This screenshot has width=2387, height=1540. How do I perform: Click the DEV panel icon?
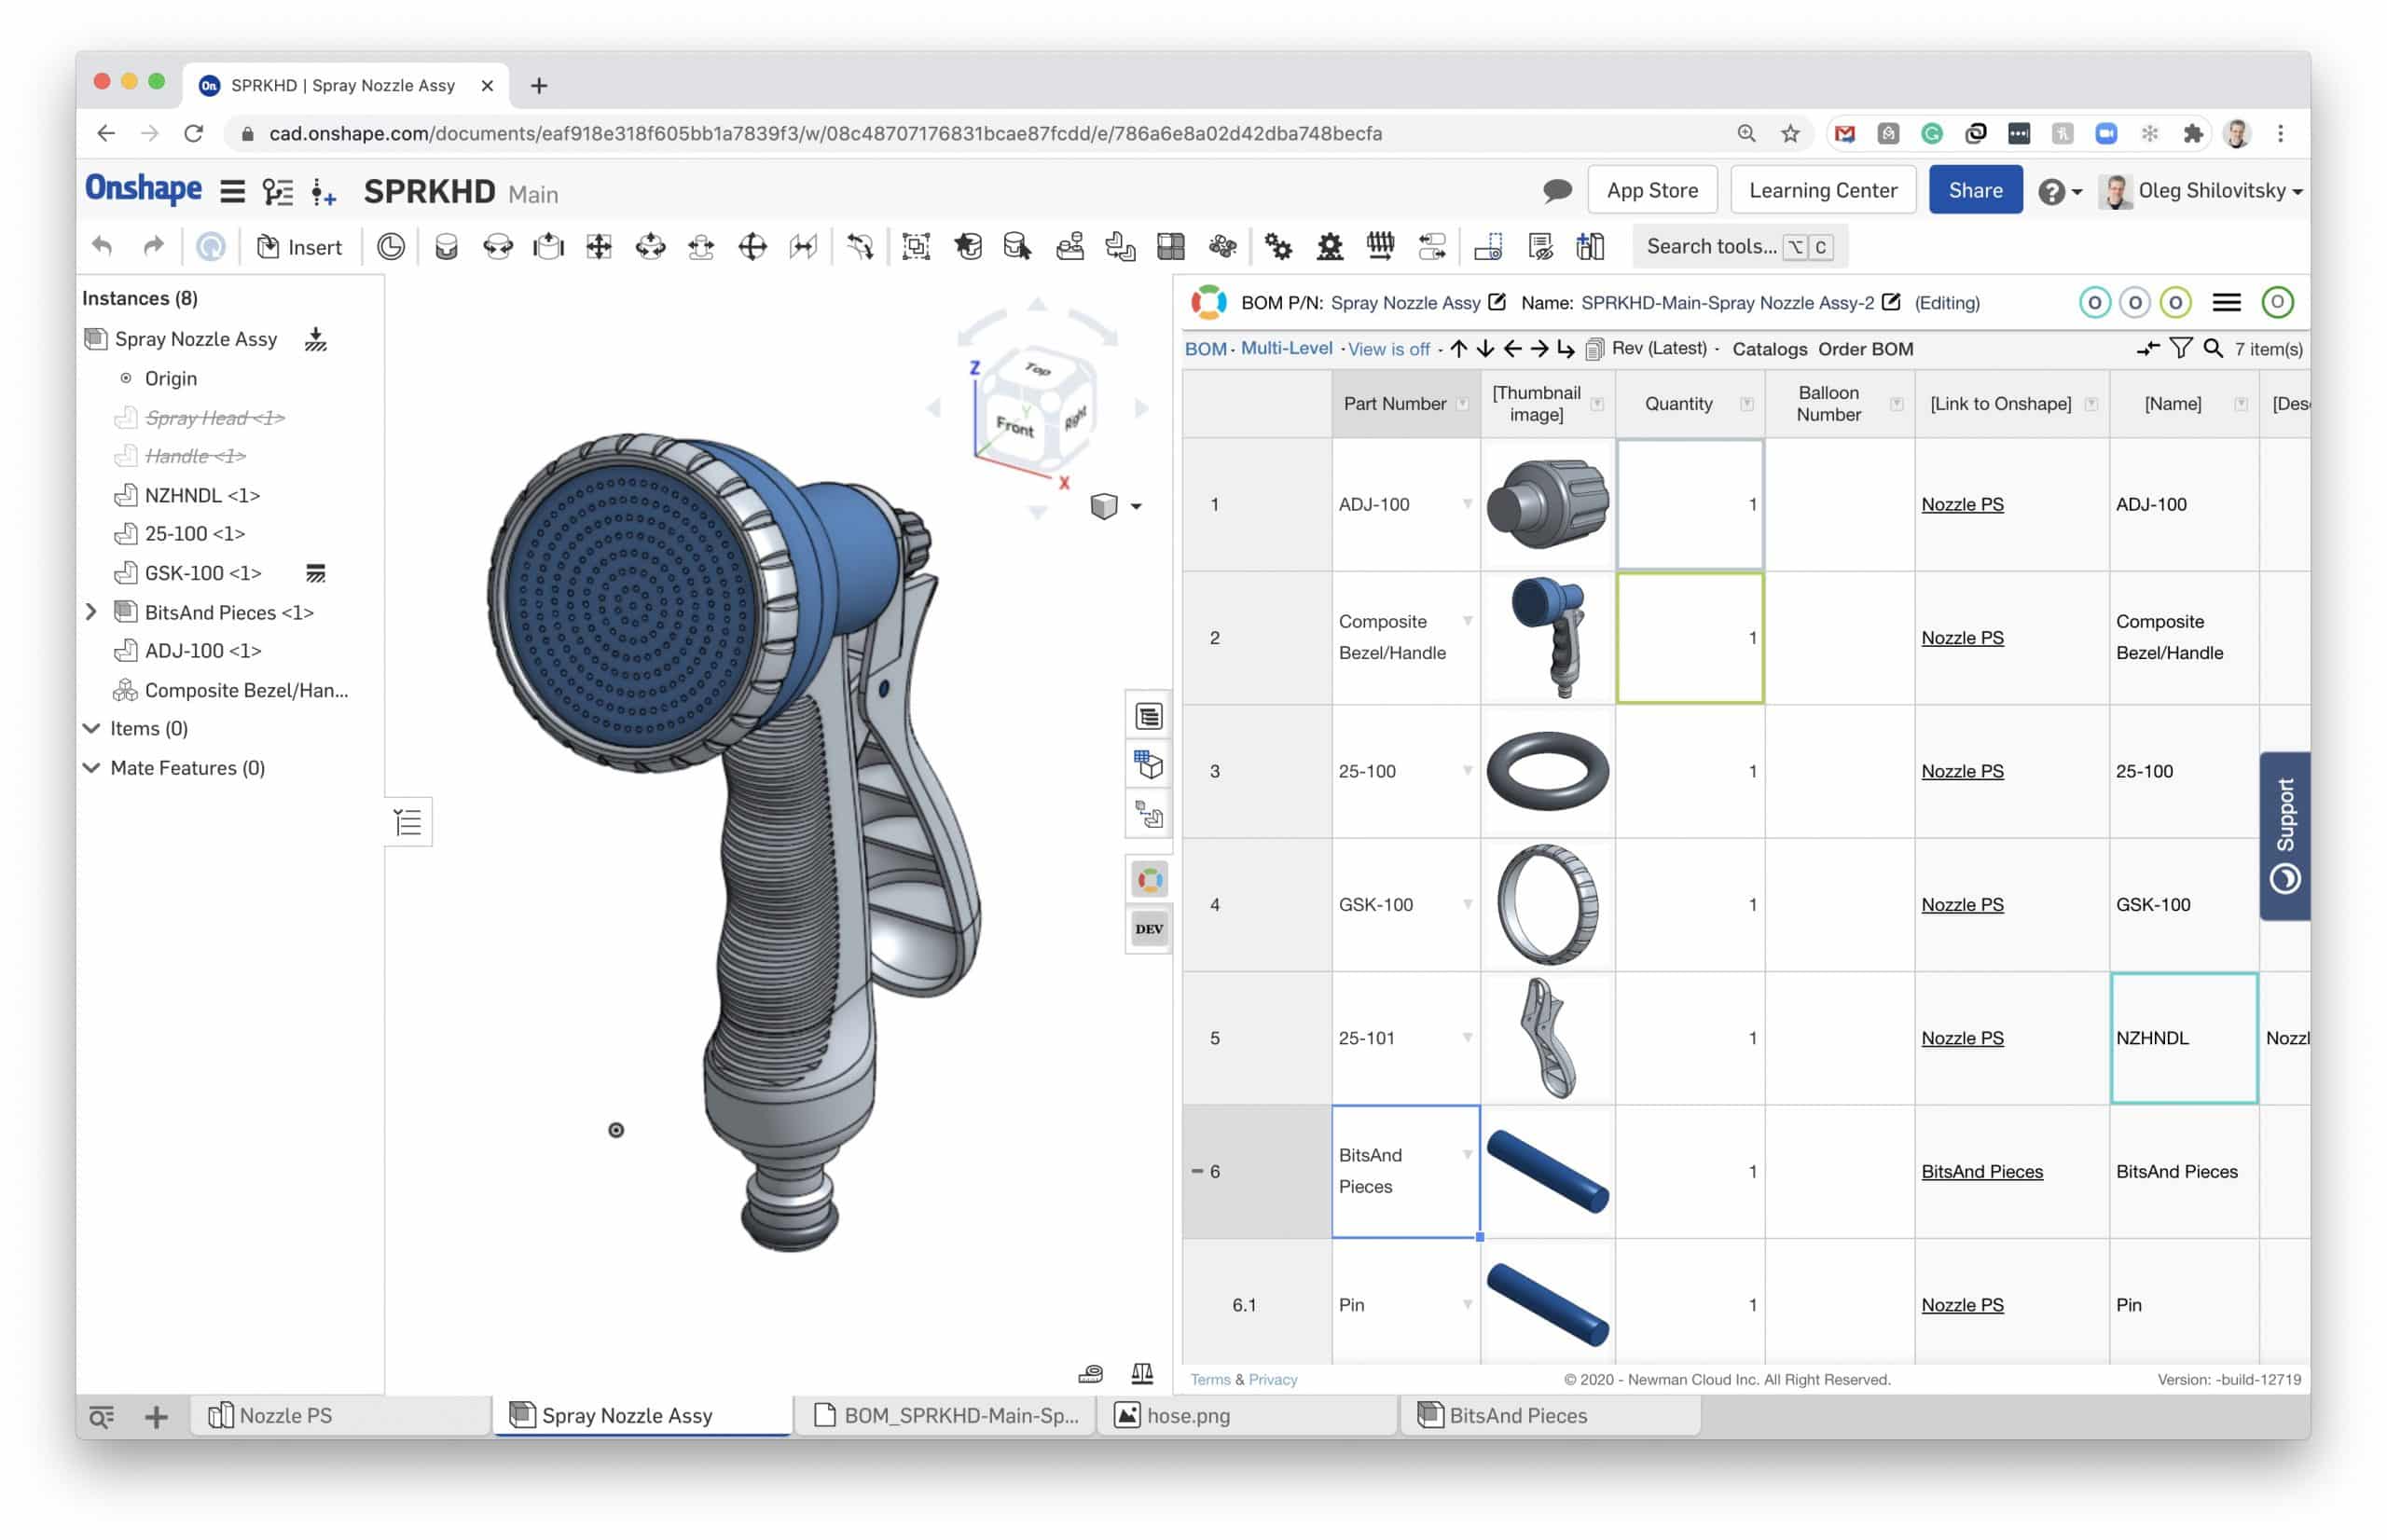tap(1148, 929)
